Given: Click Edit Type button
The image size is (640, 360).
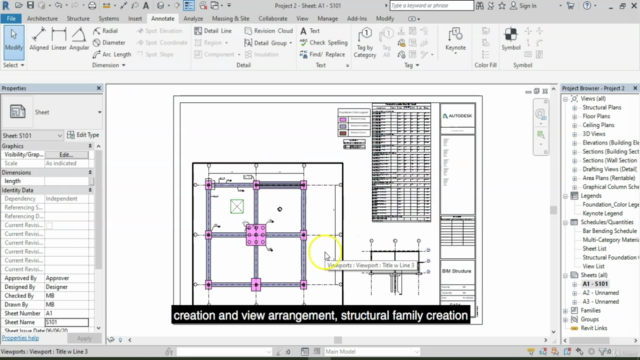Looking at the screenshot, I should tap(83, 135).
